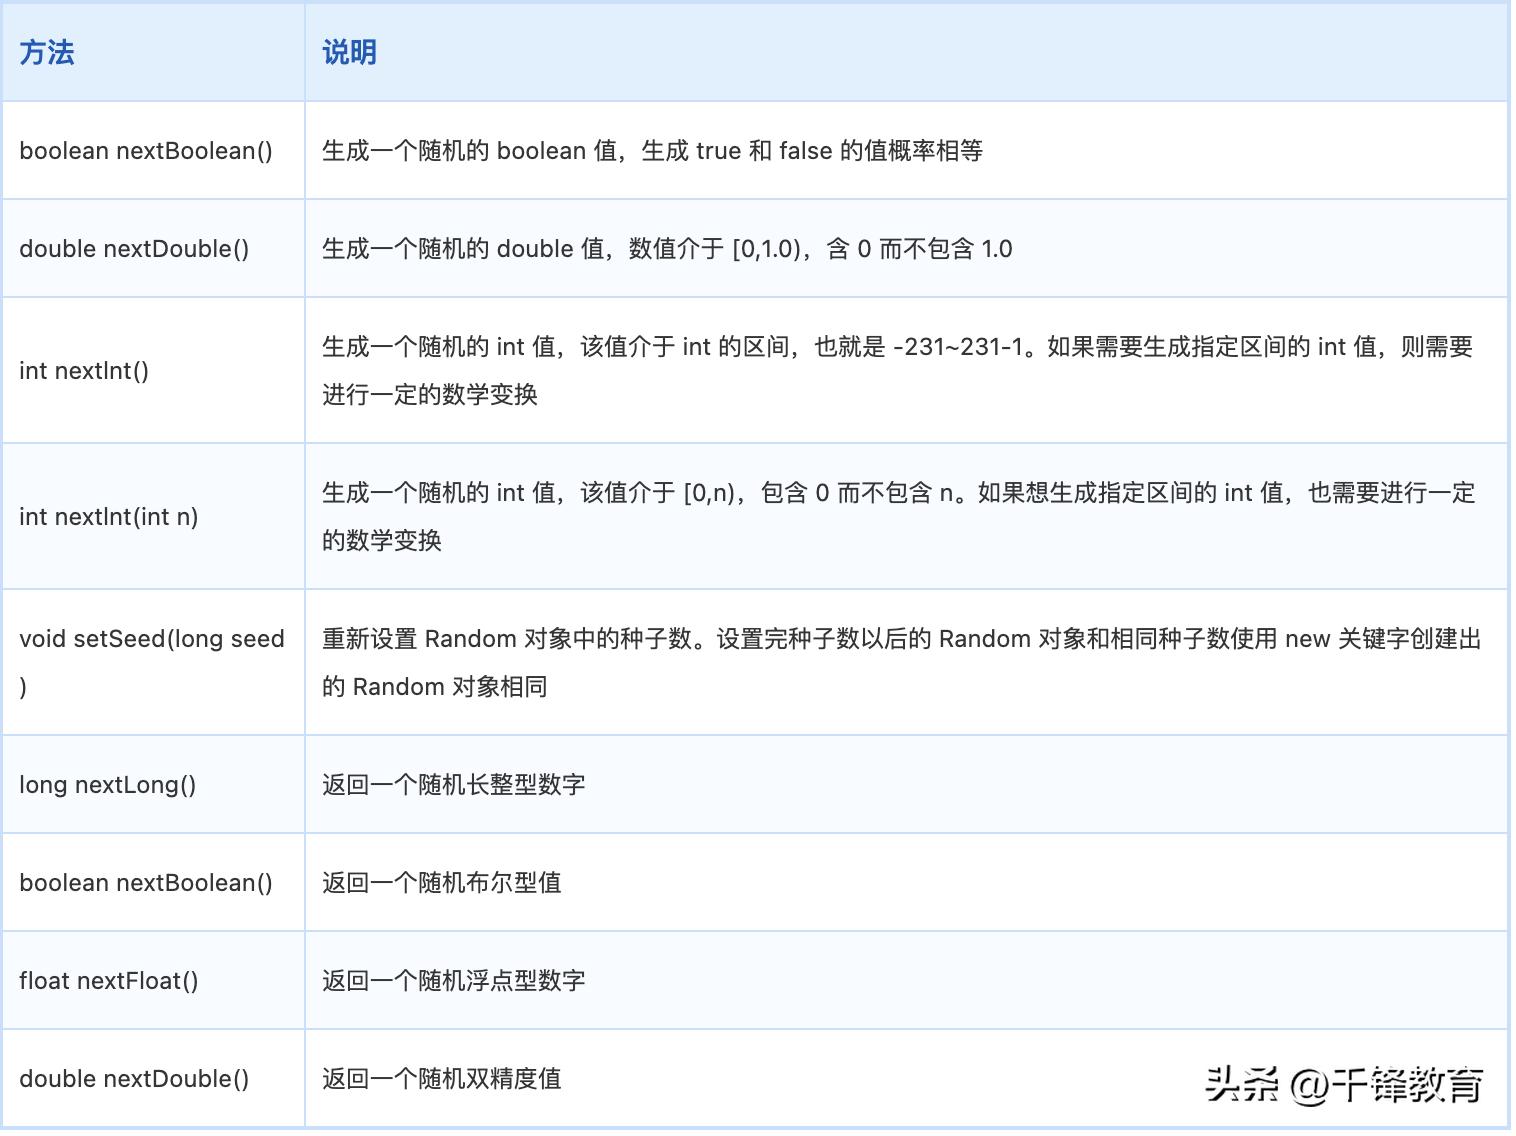Click the 返回一个随机浮点型数字 description
The height and width of the screenshot is (1136, 1516).
(x=456, y=980)
